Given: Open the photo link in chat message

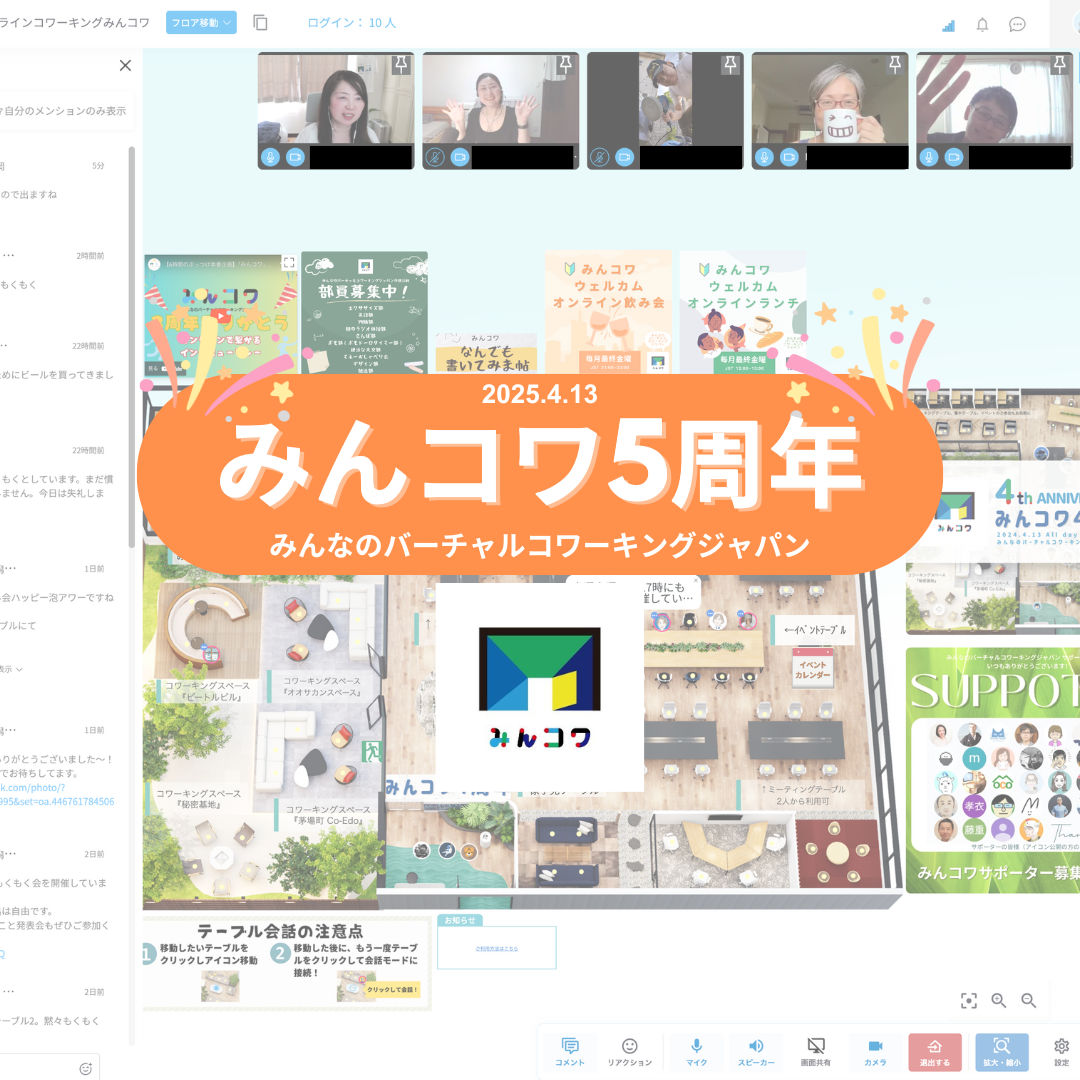Looking at the screenshot, I should [57, 794].
